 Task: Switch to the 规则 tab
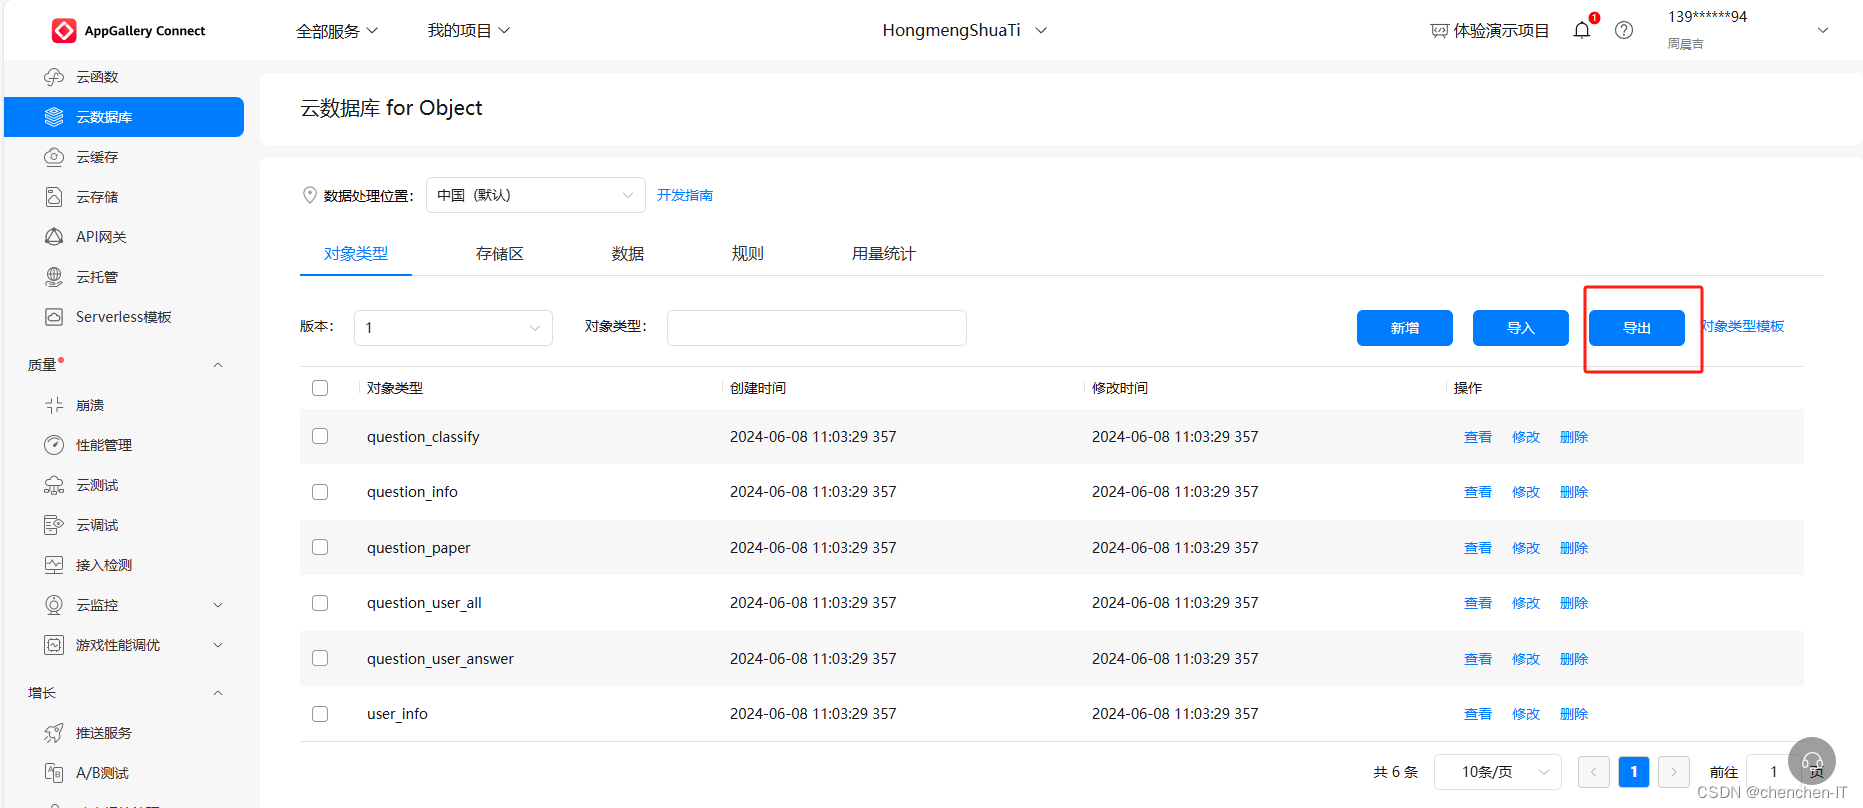pyautogui.click(x=748, y=254)
